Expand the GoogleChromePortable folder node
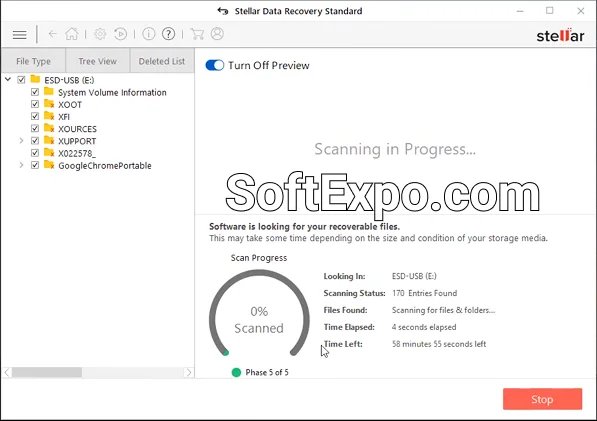The height and width of the screenshot is (421, 597). click(21, 165)
